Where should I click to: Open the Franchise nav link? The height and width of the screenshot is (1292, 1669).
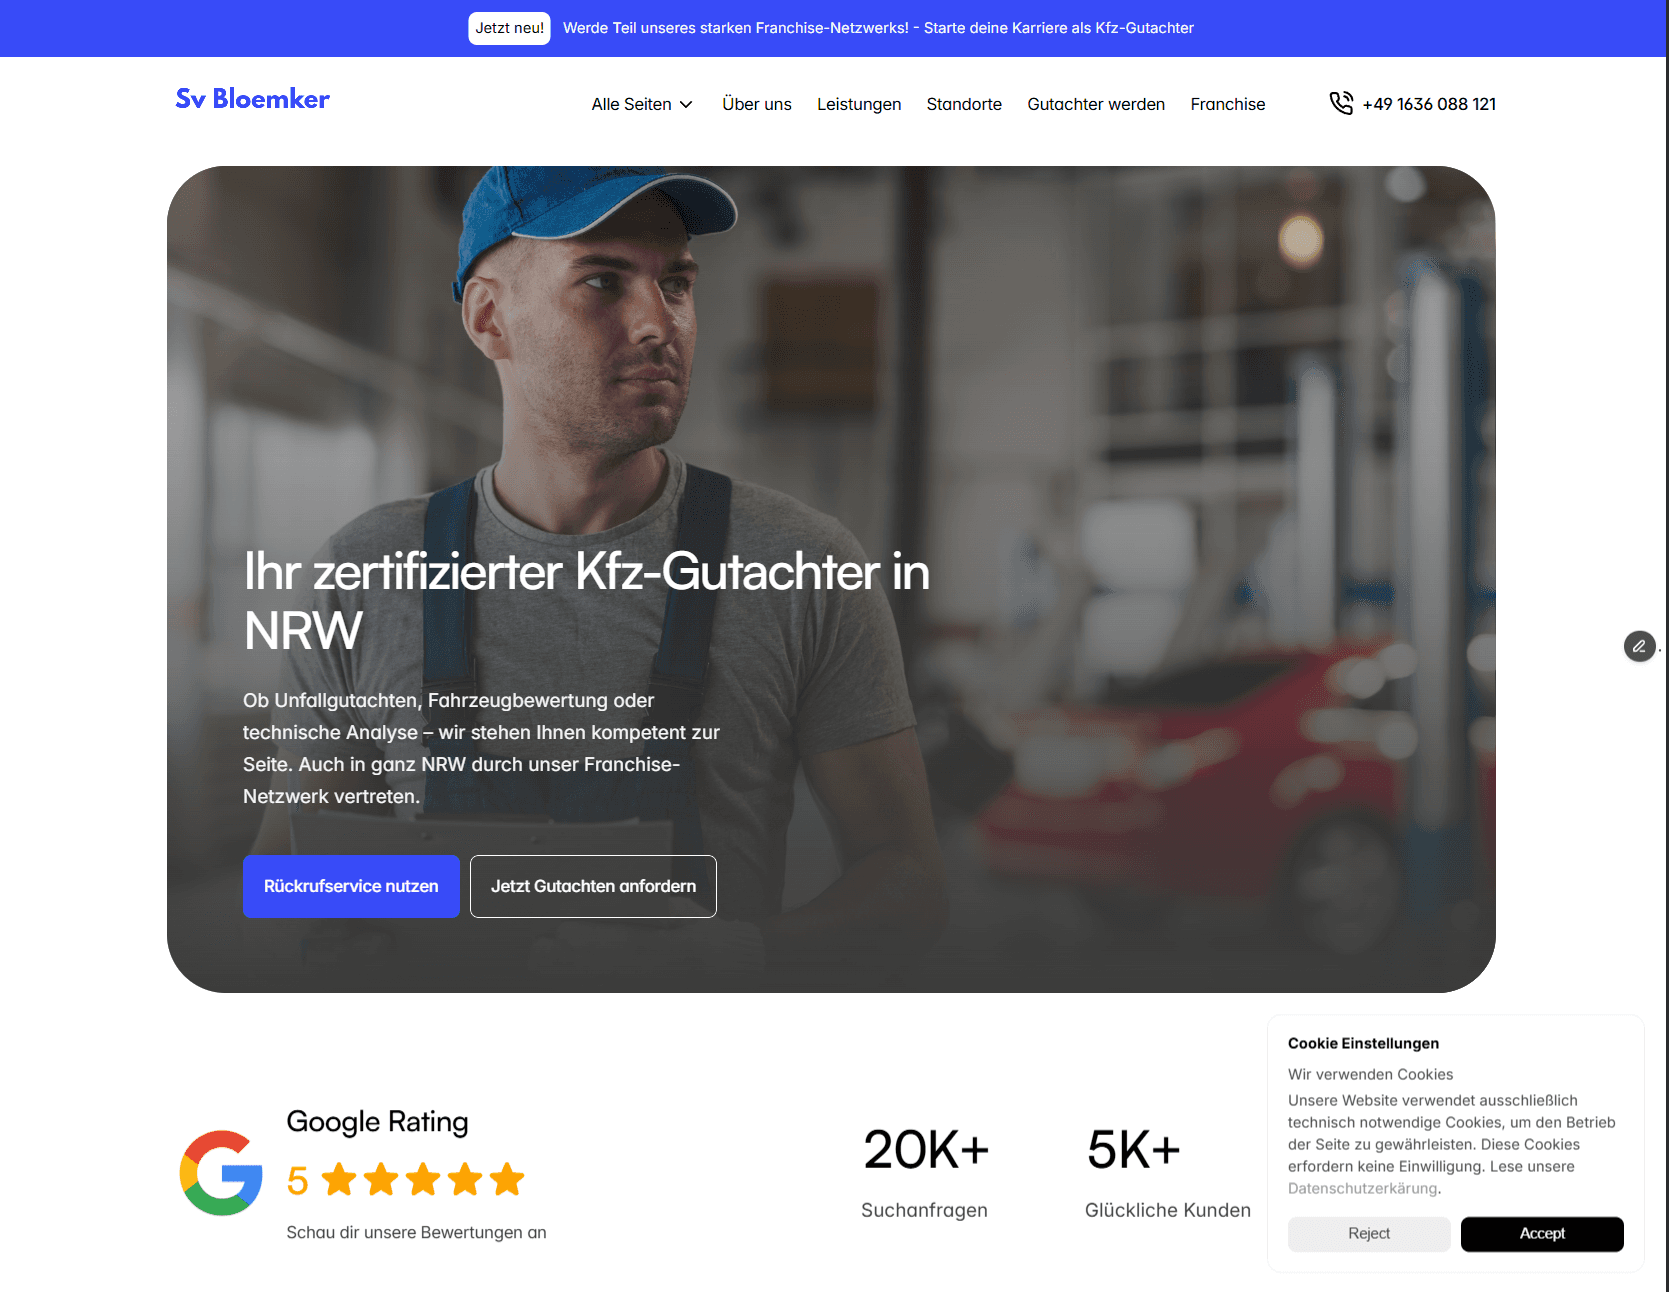pyautogui.click(x=1228, y=104)
